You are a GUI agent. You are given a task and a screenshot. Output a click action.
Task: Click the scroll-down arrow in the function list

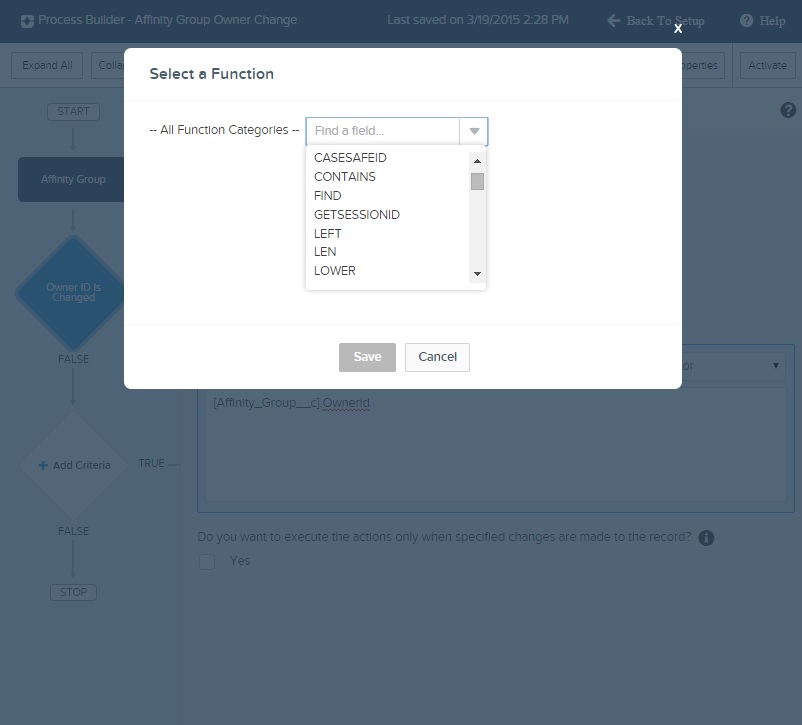pos(478,274)
